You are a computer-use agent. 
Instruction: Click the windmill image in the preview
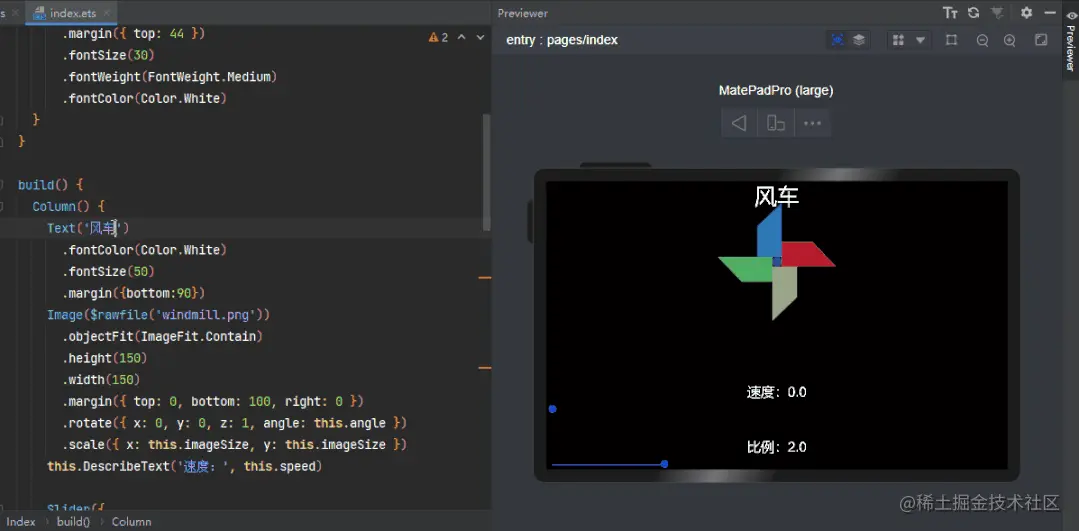tap(776, 262)
